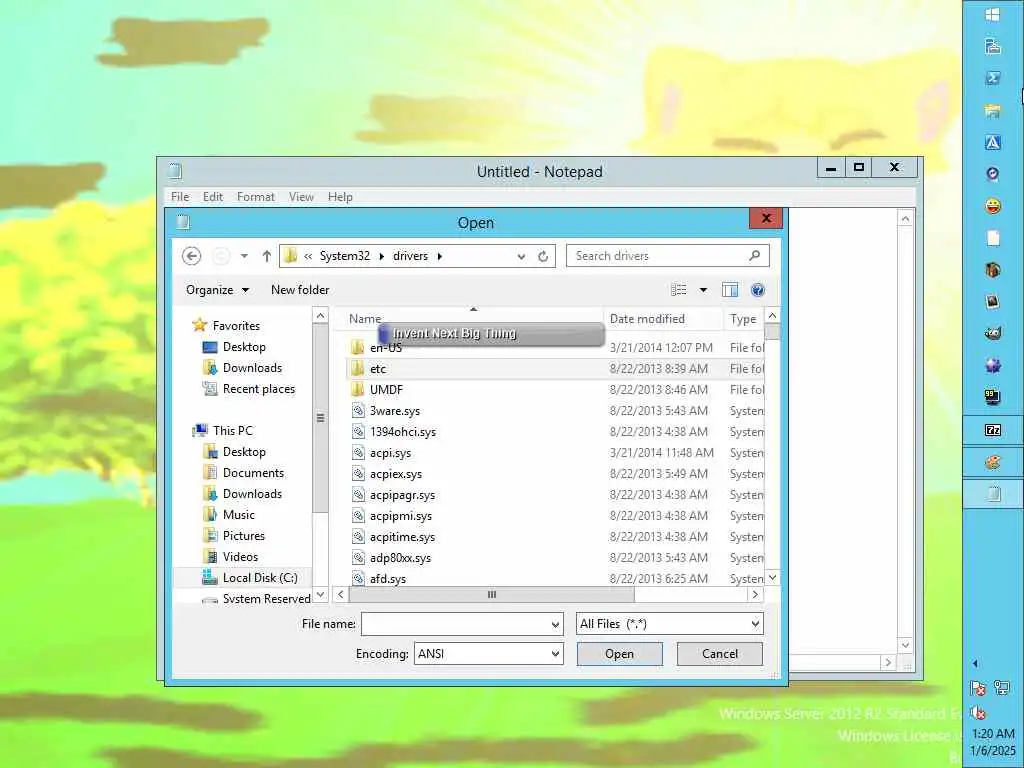The width and height of the screenshot is (1024, 768).
Task: Select the afd.sys file
Action: pyautogui.click(x=555, y=578)
